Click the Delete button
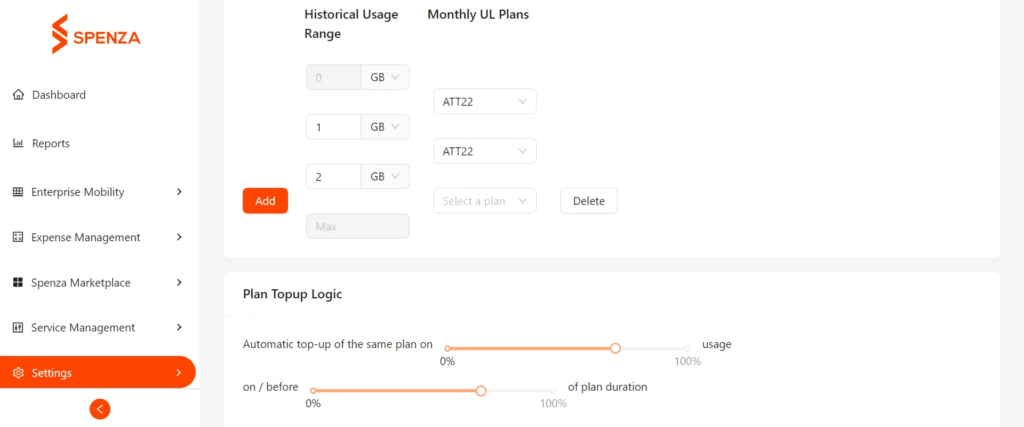This screenshot has width=1024, height=427. click(588, 201)
